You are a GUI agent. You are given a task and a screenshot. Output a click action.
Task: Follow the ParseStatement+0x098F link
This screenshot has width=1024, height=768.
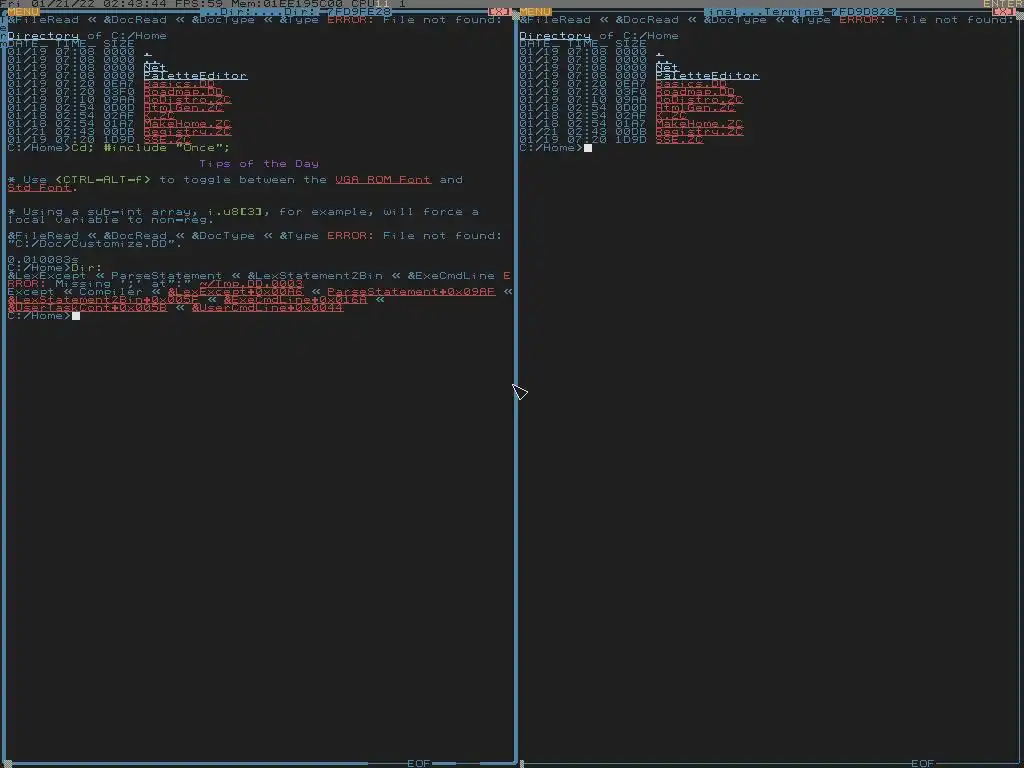coord(411,292)
